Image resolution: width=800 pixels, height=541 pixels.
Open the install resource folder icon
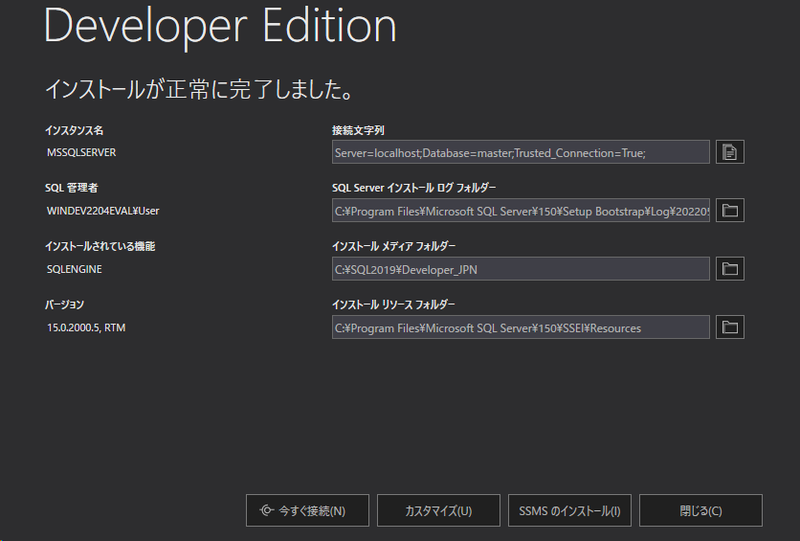(x=730, y=327)
